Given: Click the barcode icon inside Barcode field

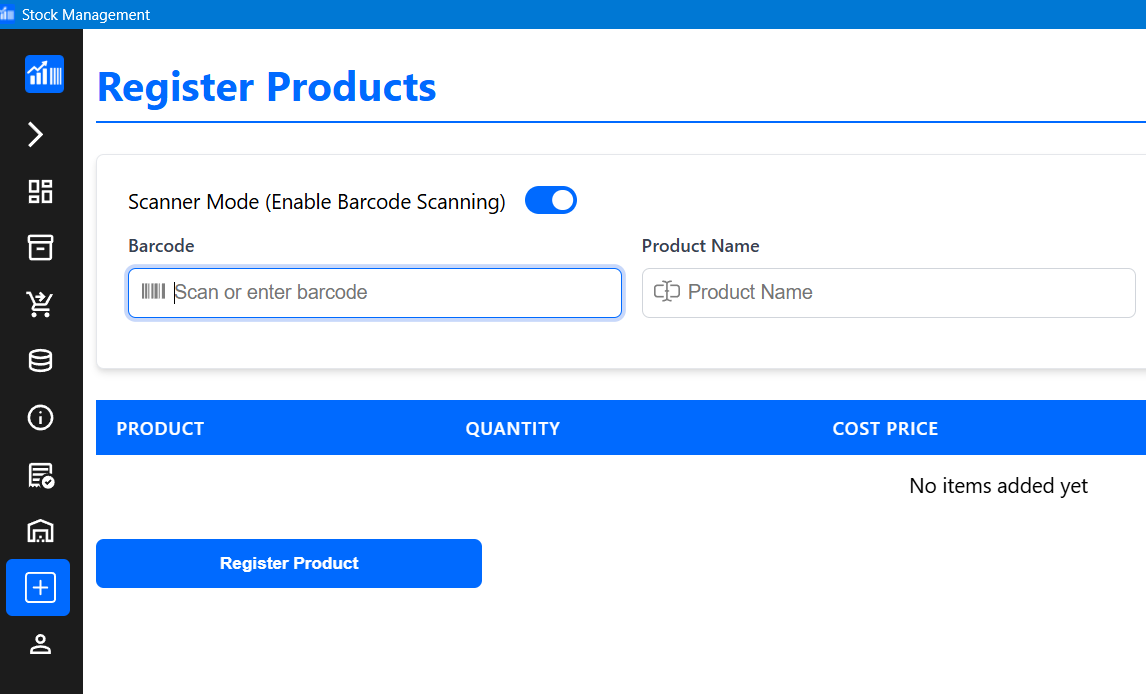Looking at the screenshot, I should coord(153,292).
